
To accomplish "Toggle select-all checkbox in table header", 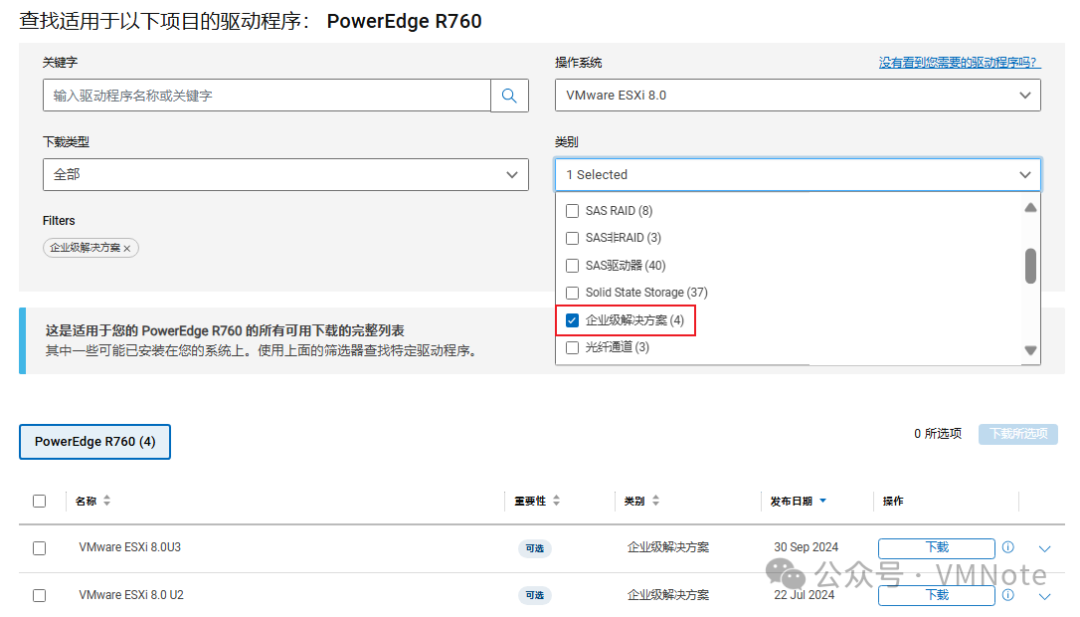I will click(x=39, y=501).
